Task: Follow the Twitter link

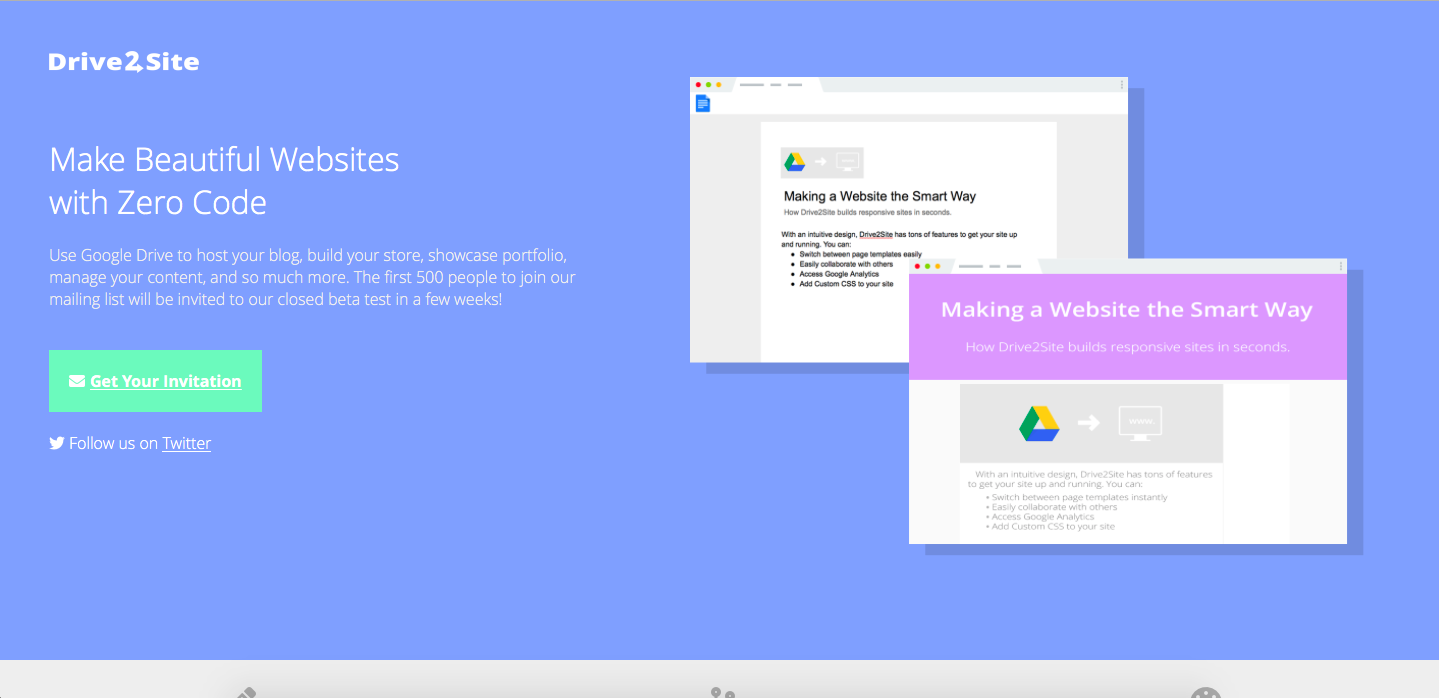Action: 187,443
